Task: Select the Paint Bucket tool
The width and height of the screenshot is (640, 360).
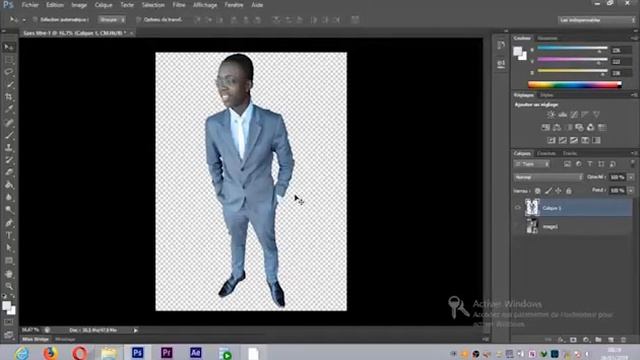Action: 9,185
